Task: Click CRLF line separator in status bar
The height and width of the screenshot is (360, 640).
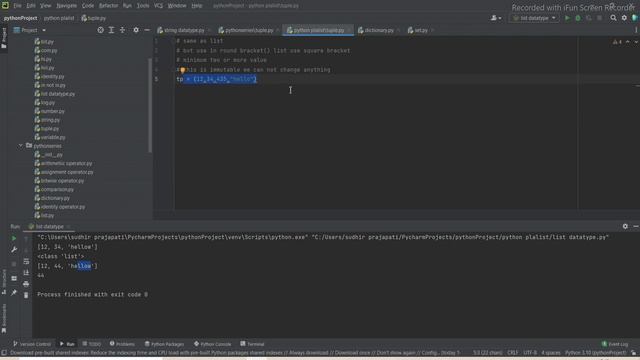Action: tap(513, 353)
